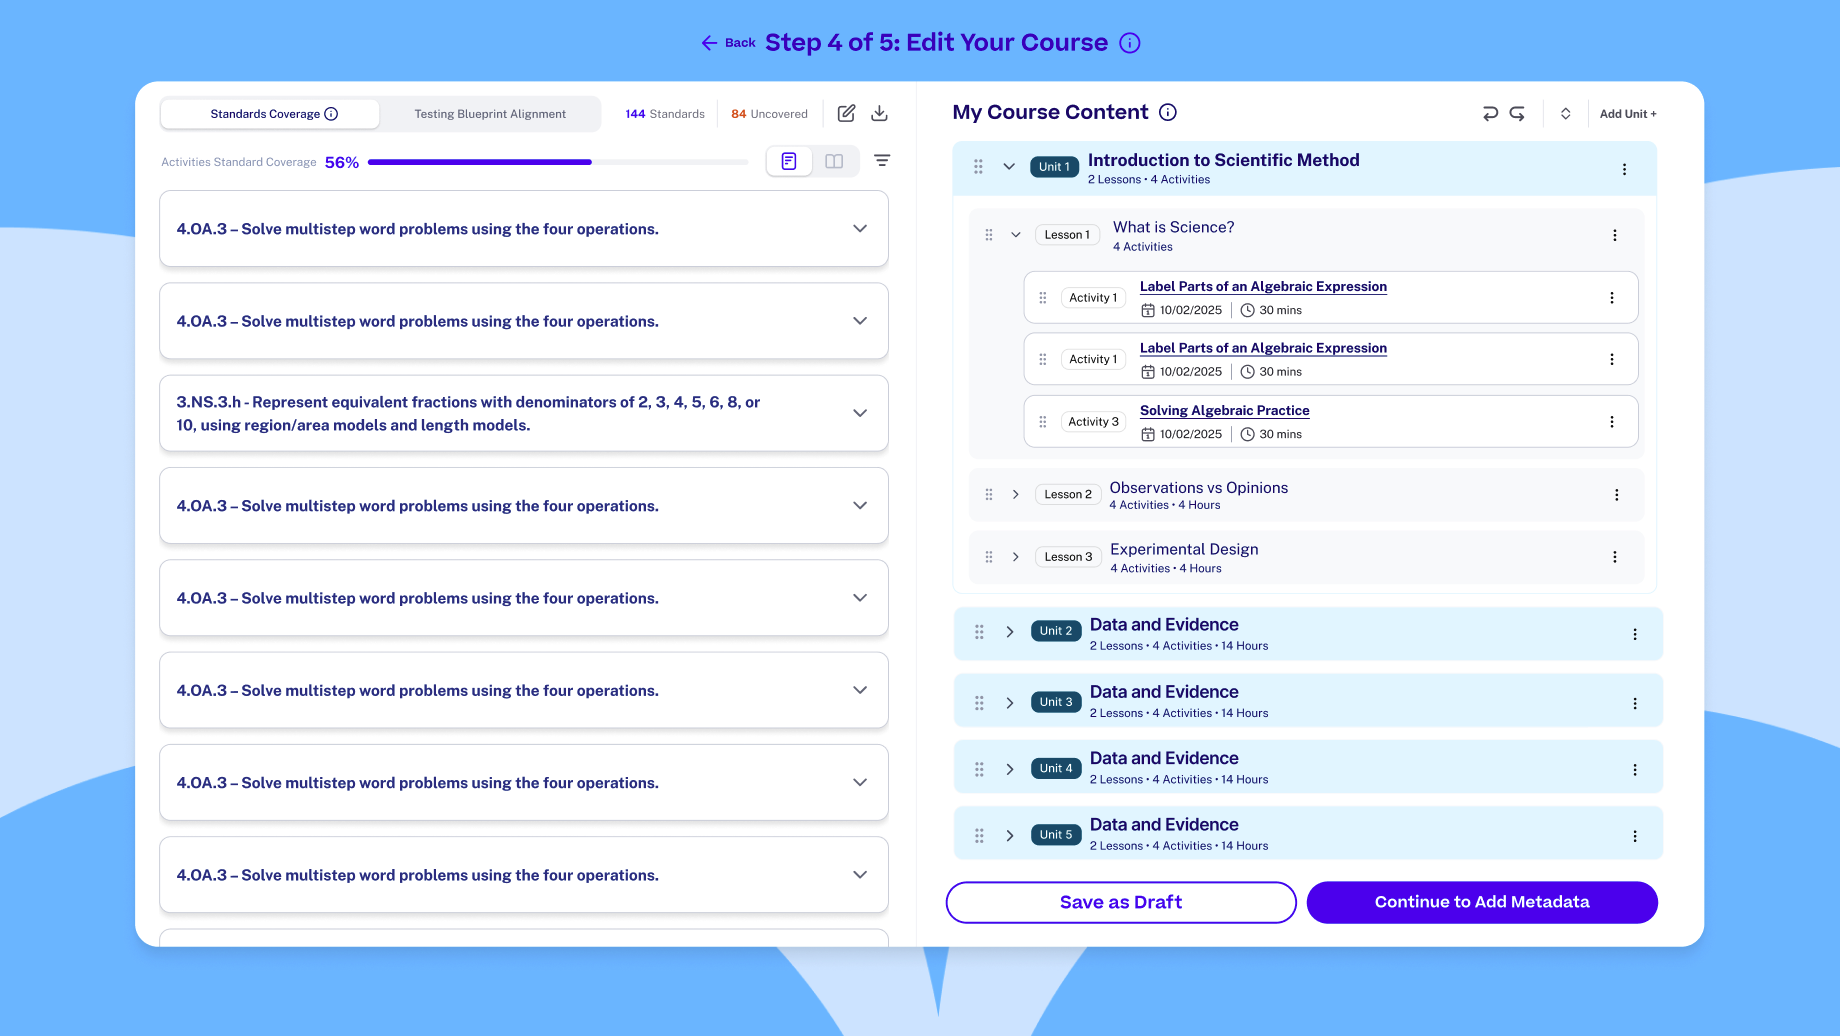
Task: Click info icon next to step title
Action: [x=1130, y=43]
